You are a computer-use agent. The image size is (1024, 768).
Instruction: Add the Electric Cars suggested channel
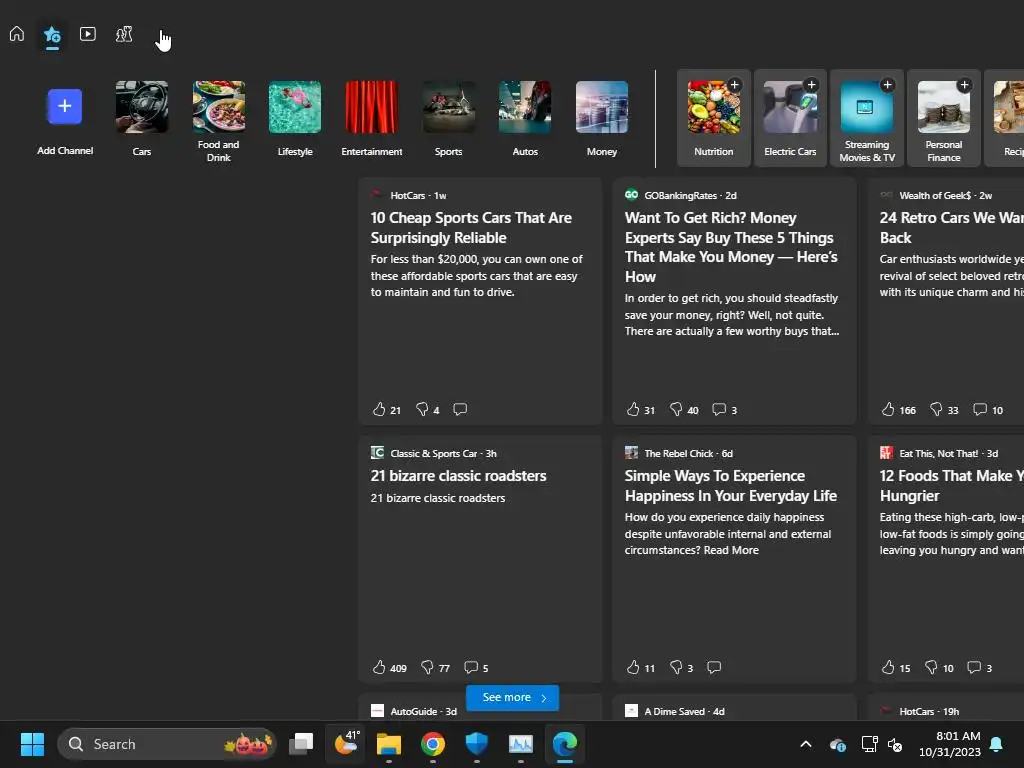click(x=811, y=85)
